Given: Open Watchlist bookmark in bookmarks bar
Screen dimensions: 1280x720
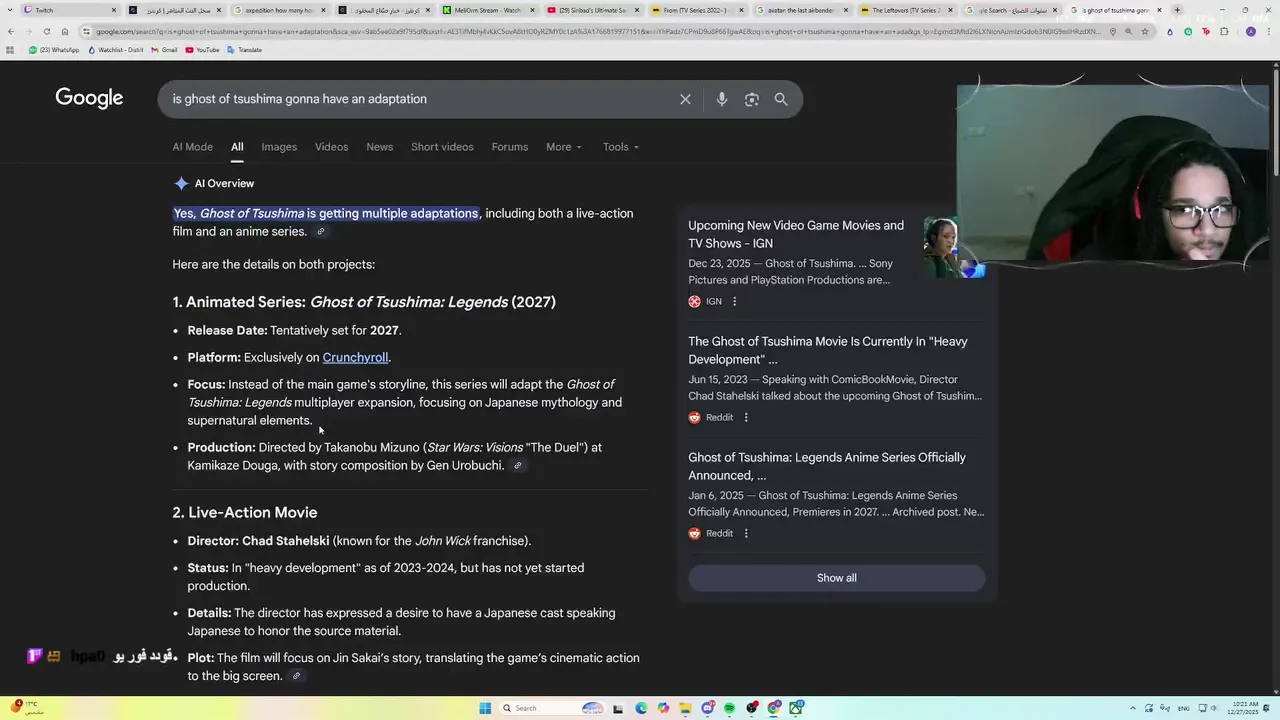Looking at the screenshot, I should (x=116, y=50).
